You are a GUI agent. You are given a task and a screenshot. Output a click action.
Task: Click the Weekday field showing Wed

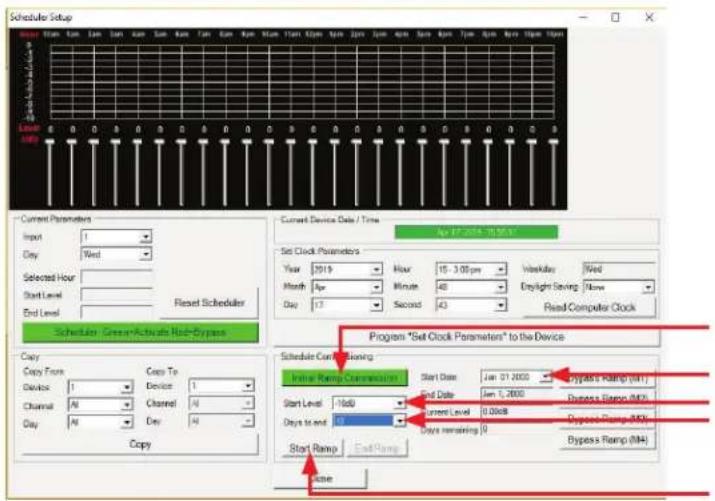(x=619, y=269)
